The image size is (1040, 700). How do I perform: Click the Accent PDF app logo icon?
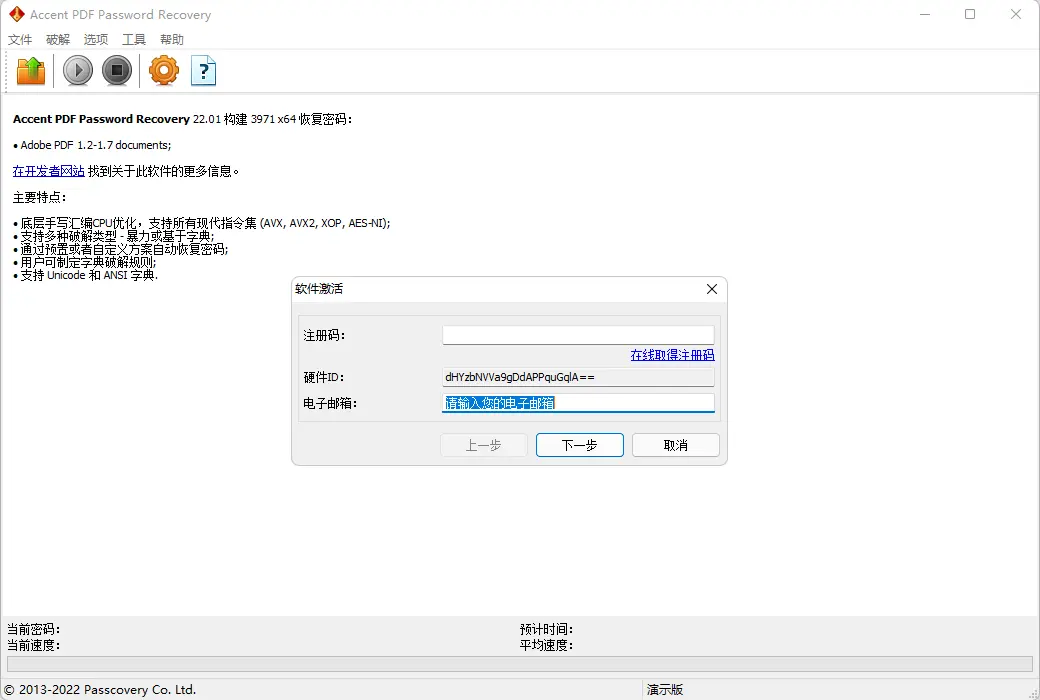[x=16, y=14]
